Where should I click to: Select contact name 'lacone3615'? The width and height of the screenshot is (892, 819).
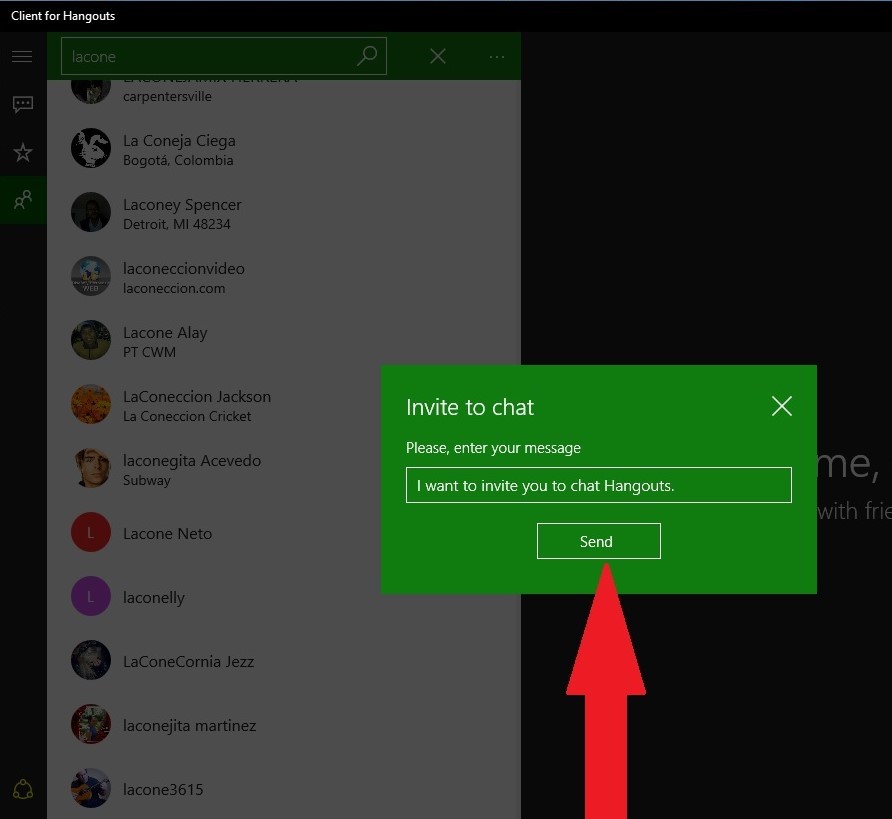click(163, 789)
